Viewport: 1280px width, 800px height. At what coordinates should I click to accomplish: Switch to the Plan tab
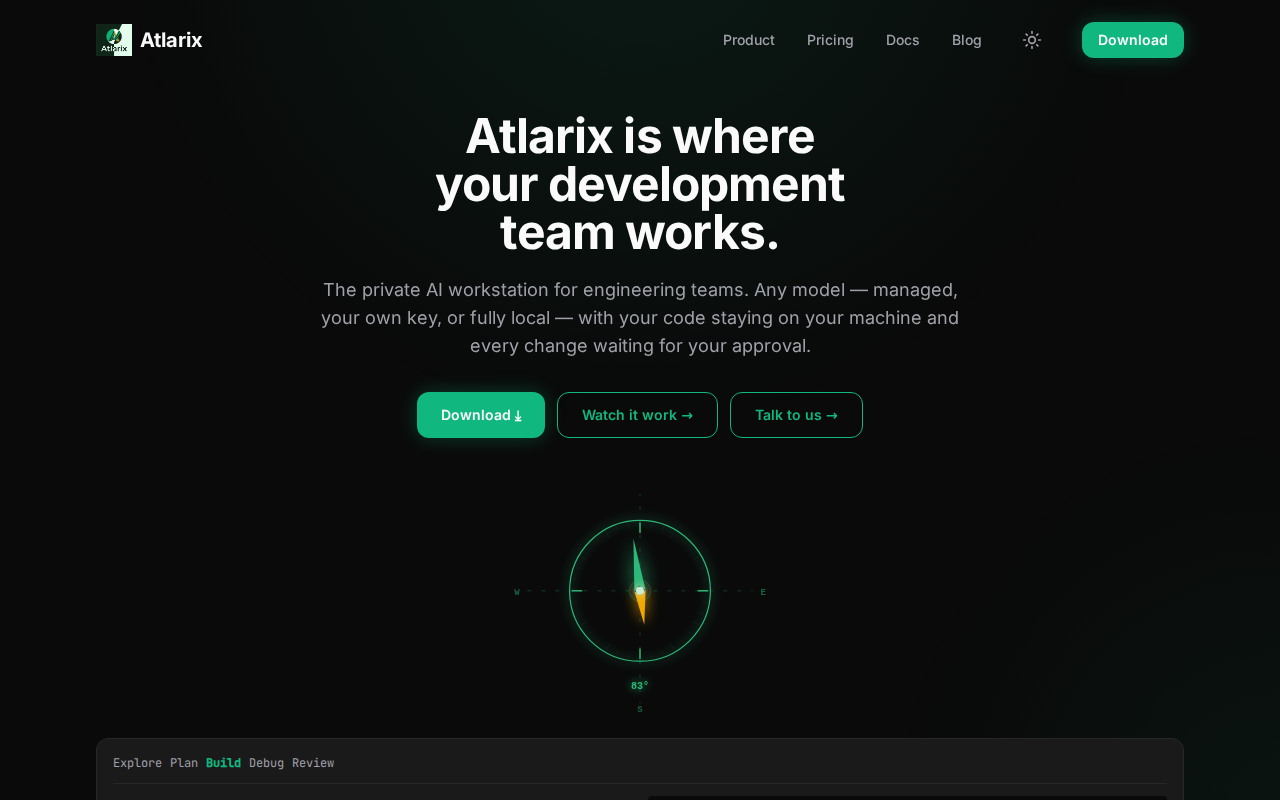pyautogui.click(x=184, y=763)
